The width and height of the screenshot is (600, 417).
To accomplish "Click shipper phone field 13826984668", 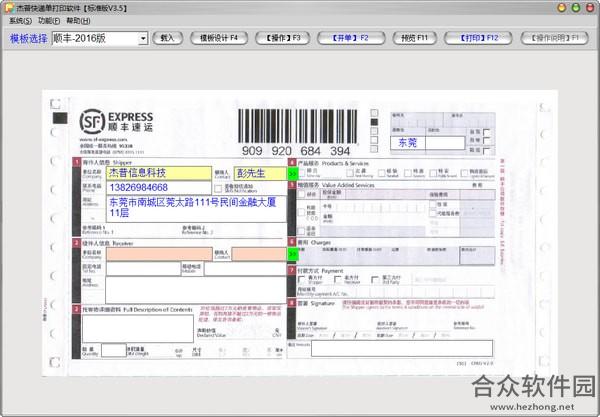I will tap(159, 187).
